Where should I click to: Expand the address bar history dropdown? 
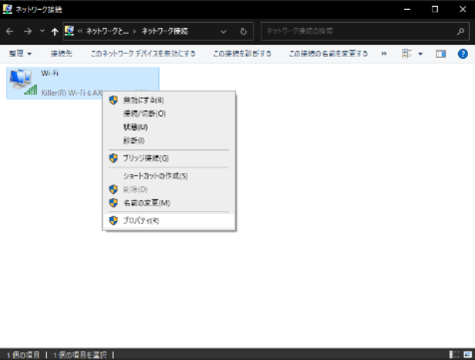(223, 32)
